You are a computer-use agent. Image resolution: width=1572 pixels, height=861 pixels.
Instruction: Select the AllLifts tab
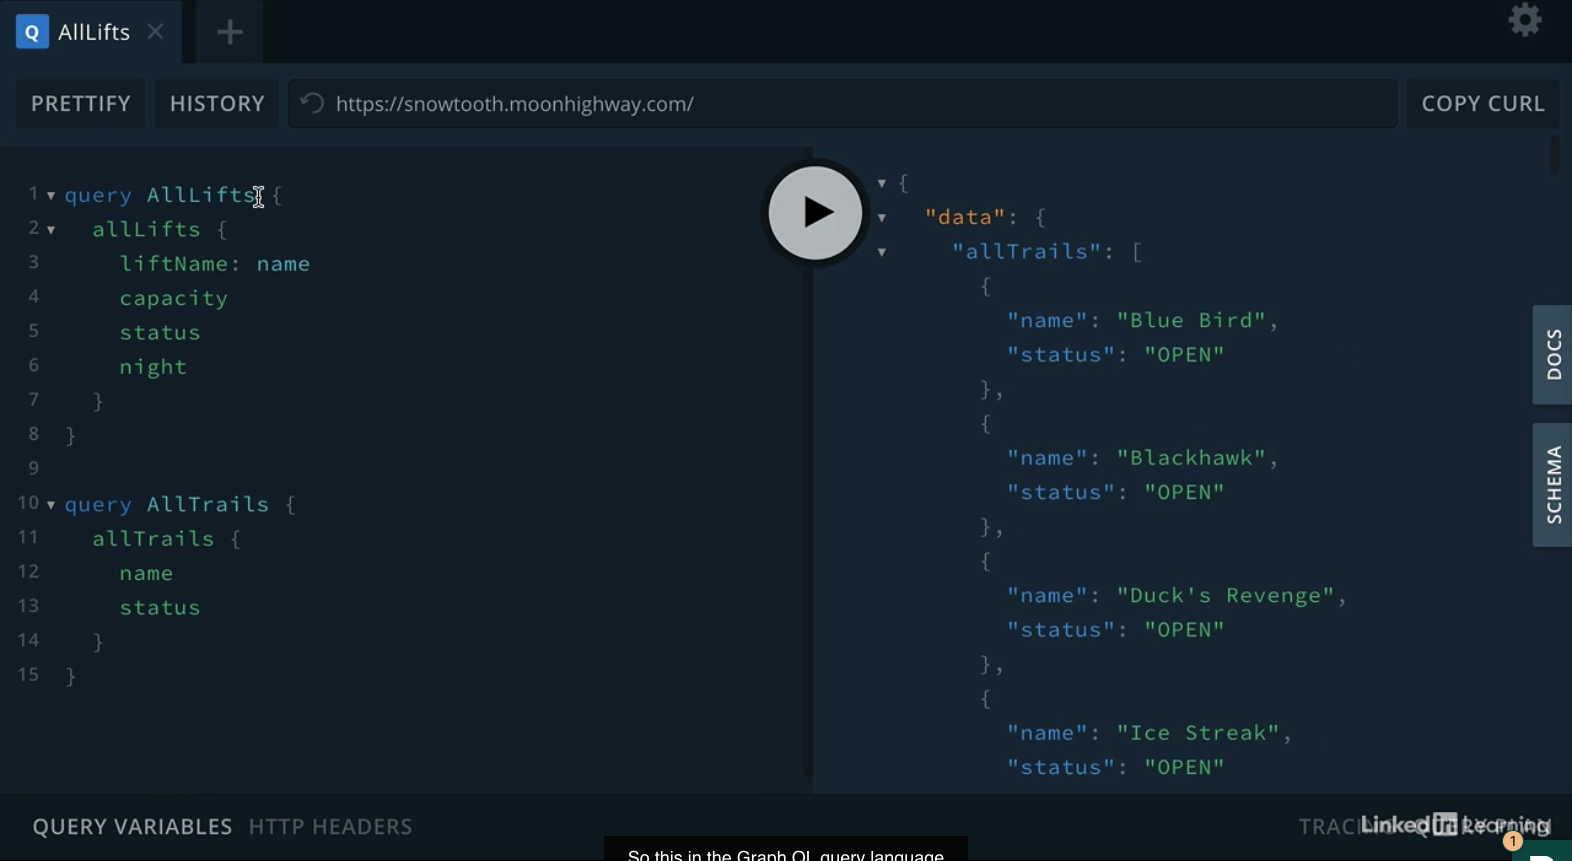[91, 32]
